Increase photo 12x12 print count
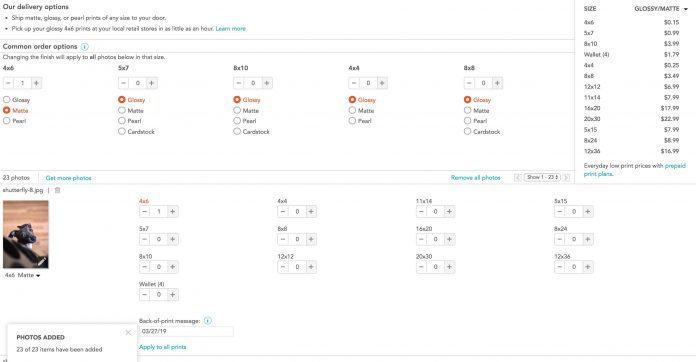 (311, 267)
